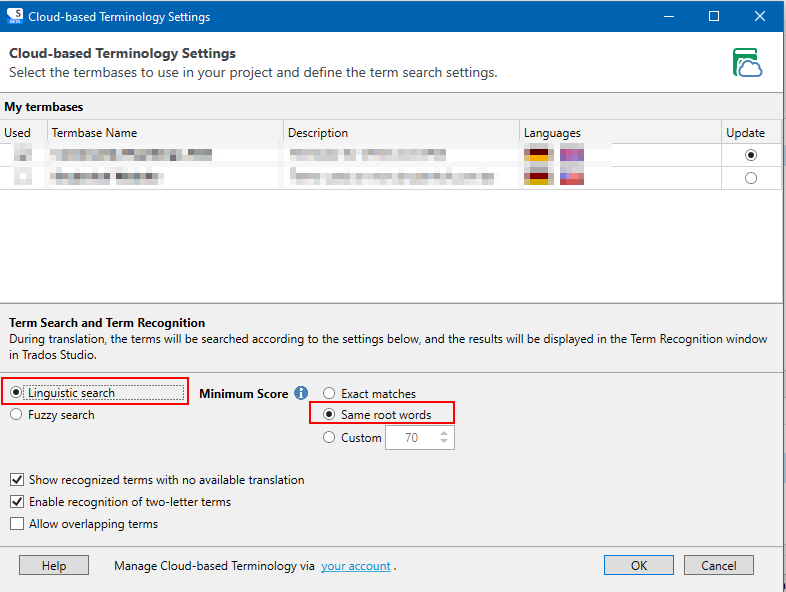Choose Exact matches minimum score
This screenshot has width=786, height=592.
tap(329, 393)
